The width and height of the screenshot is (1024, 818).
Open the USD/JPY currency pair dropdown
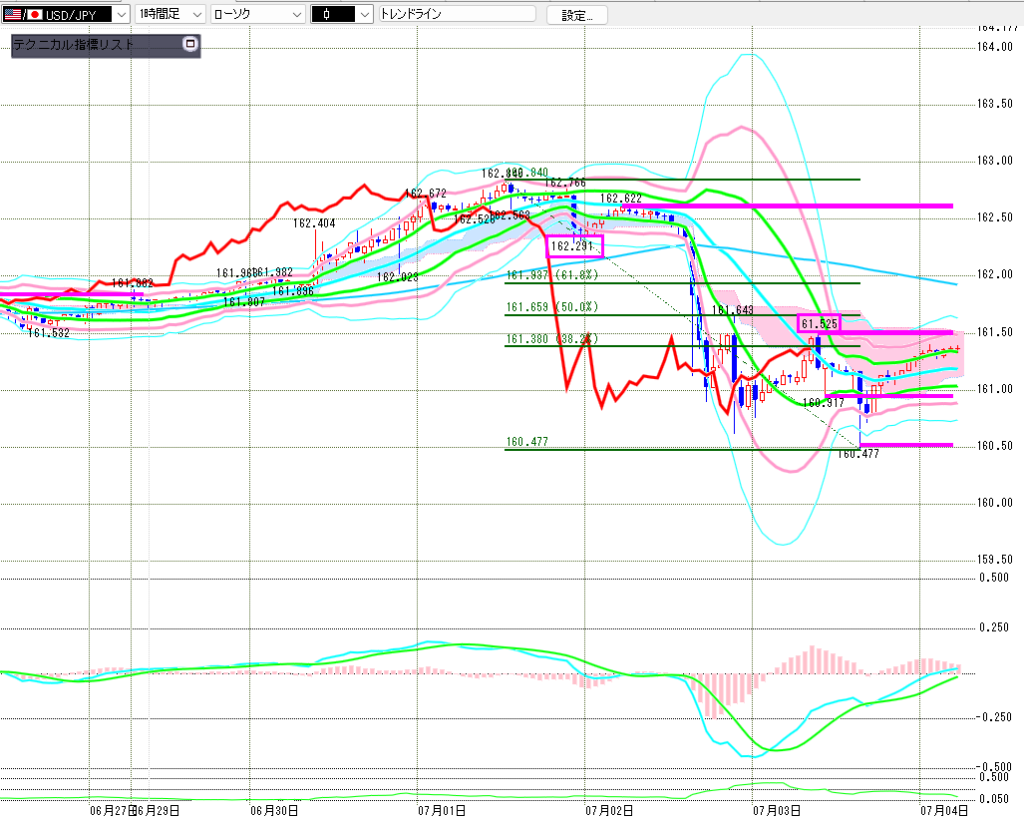point(121,14)
